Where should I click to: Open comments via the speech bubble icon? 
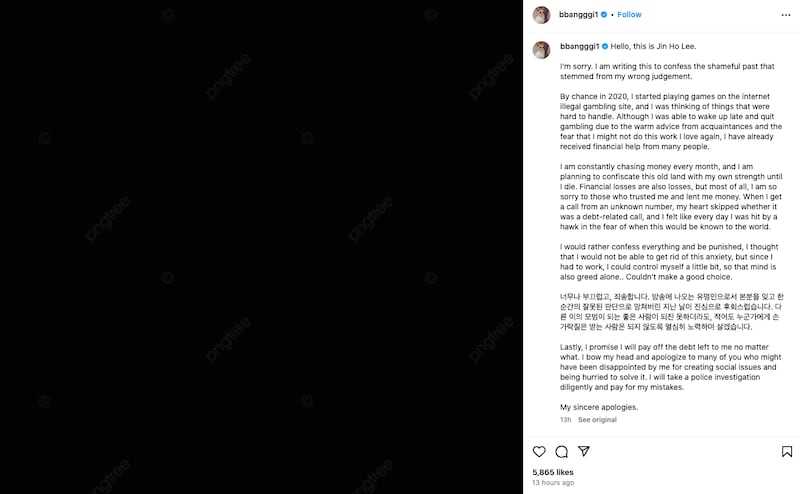click(x=562, y=451)
